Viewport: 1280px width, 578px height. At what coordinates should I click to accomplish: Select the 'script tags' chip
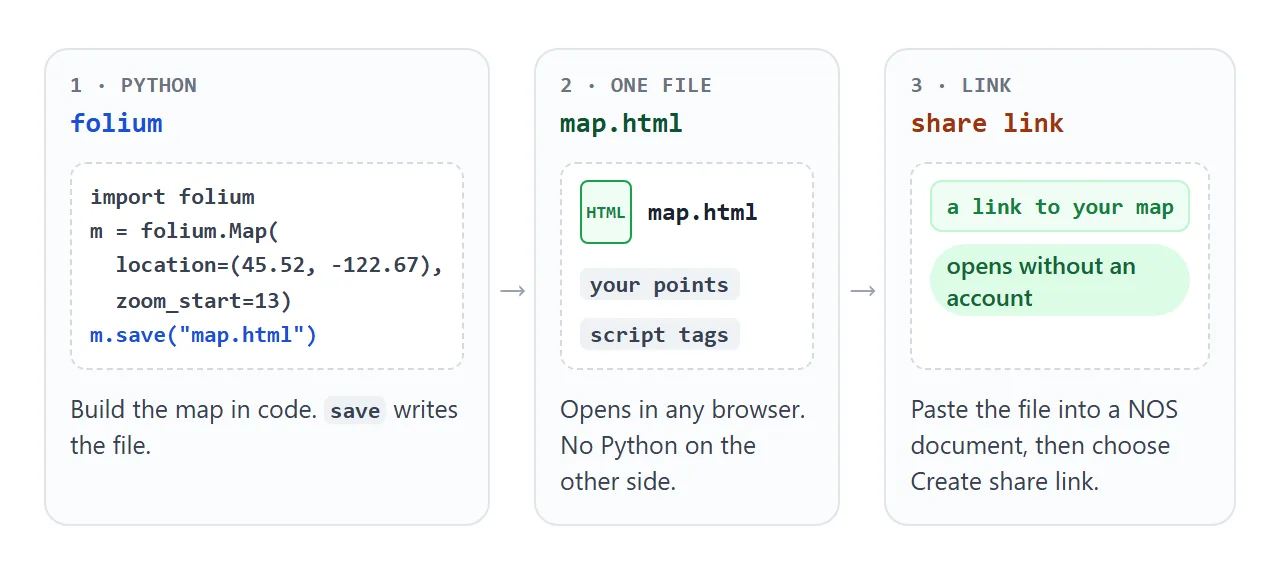click(x=659, y=334)
